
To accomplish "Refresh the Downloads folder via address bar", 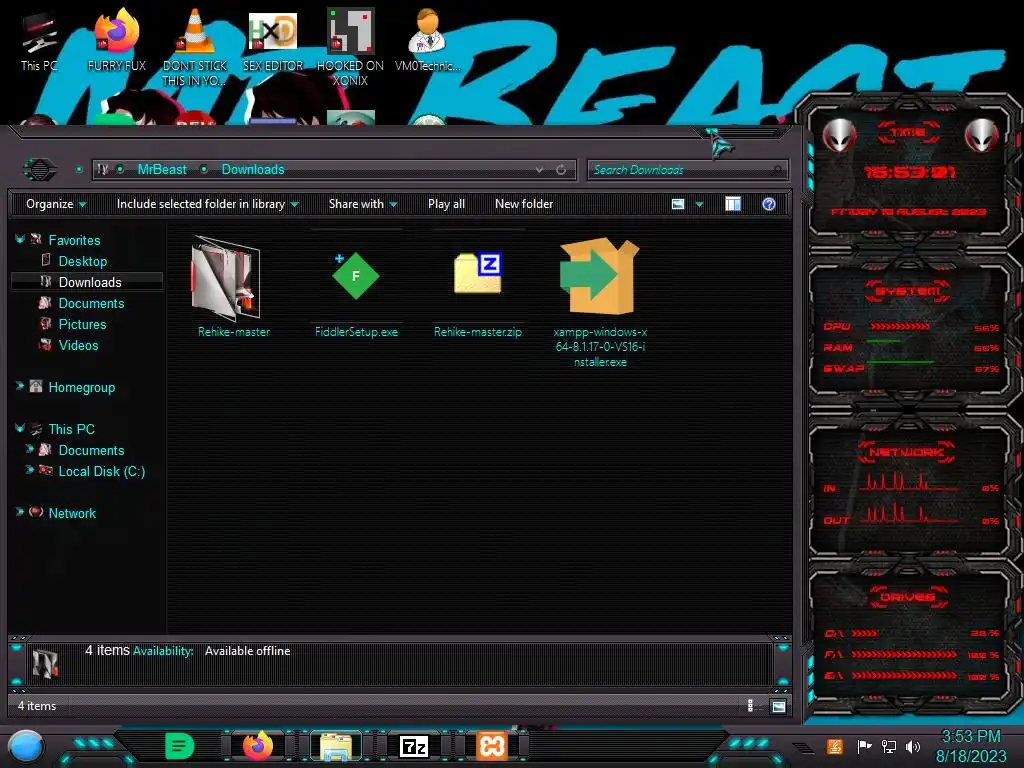I will click(x=561, y=170).
